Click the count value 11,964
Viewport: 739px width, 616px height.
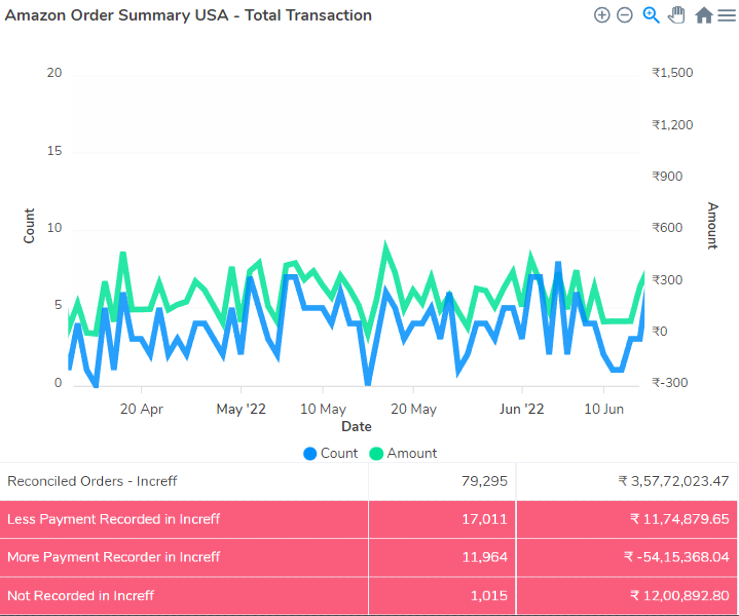[x=484, y=557]
